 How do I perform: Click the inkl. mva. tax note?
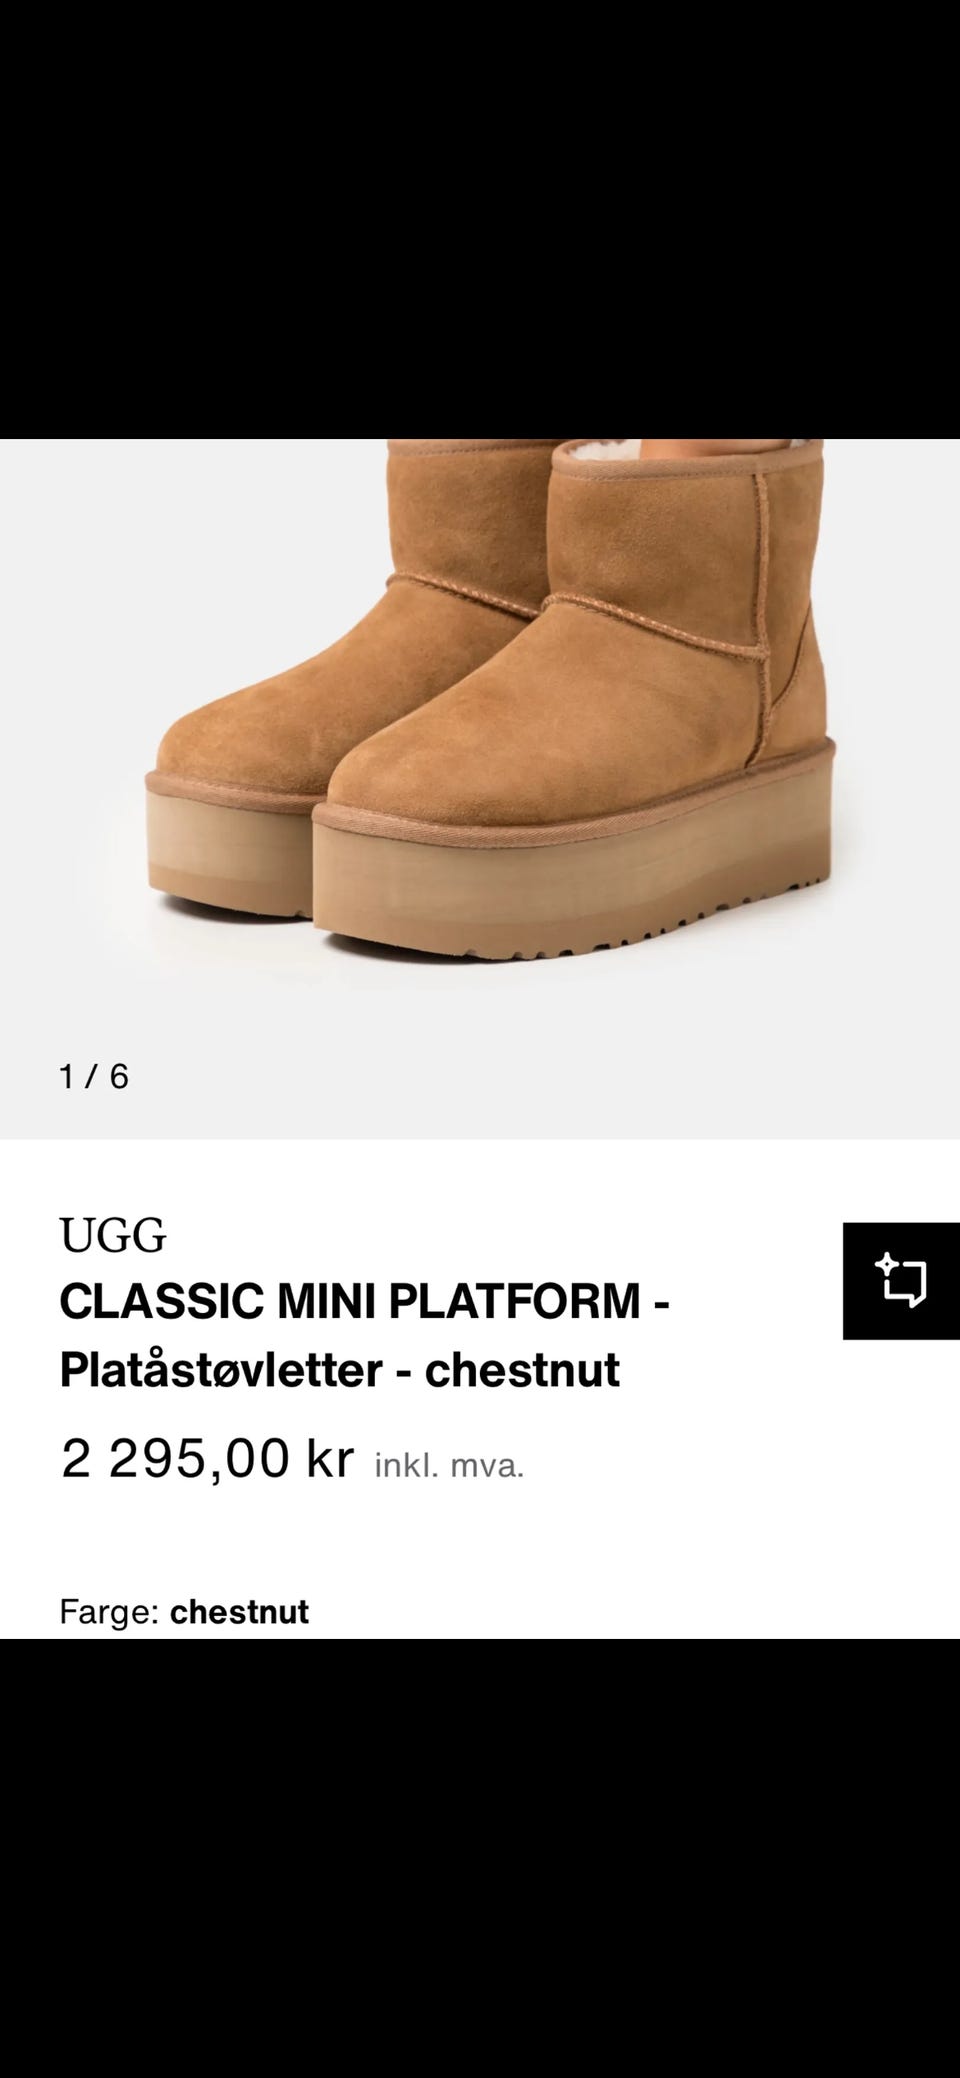449,1466
